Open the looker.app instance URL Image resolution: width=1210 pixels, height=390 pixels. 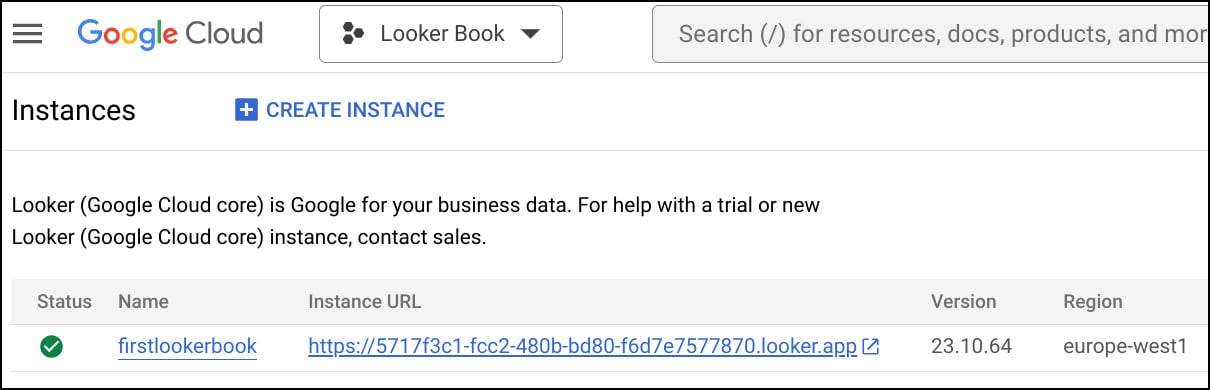[x=583, y=347]
